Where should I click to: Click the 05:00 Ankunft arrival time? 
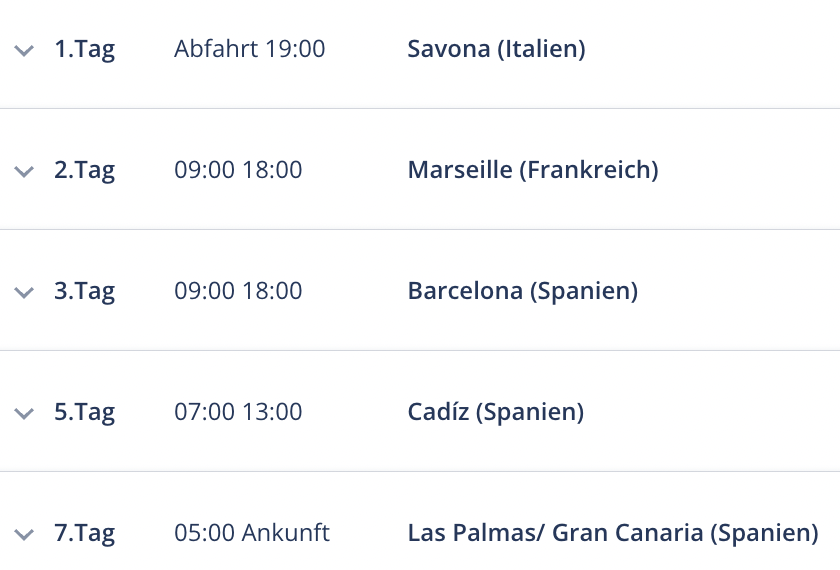(x=252, y=533)
